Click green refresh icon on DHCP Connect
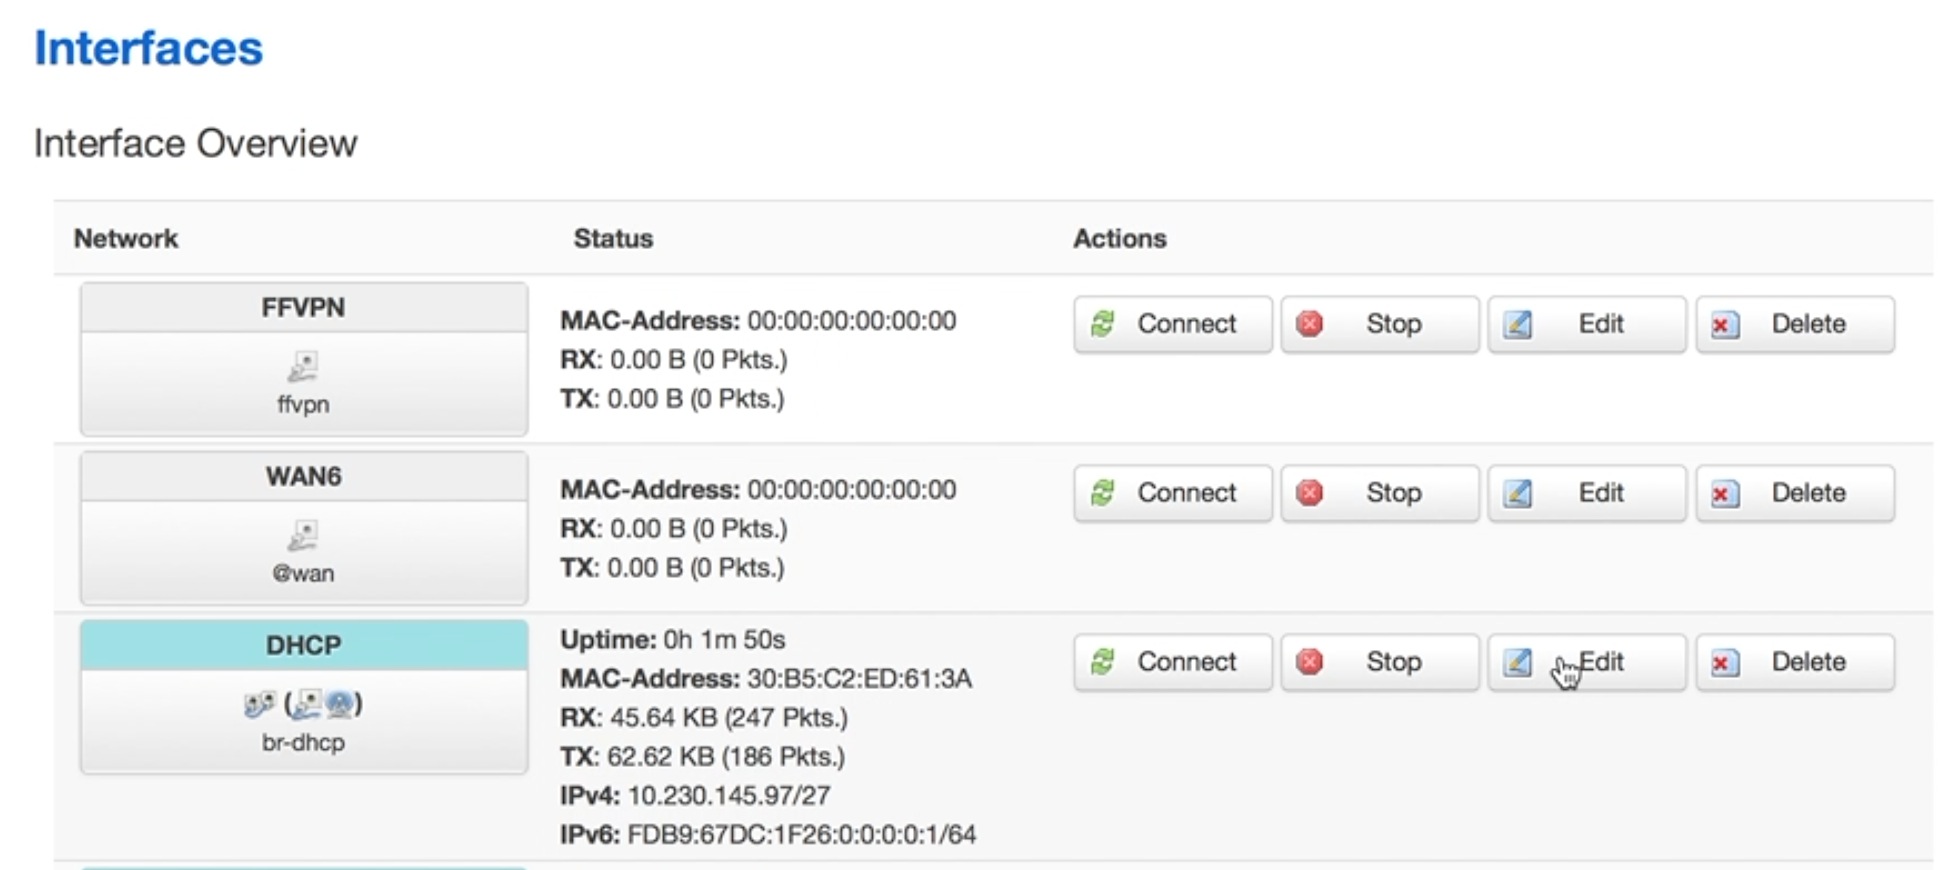1938x870 pixels. (1103, 662)
